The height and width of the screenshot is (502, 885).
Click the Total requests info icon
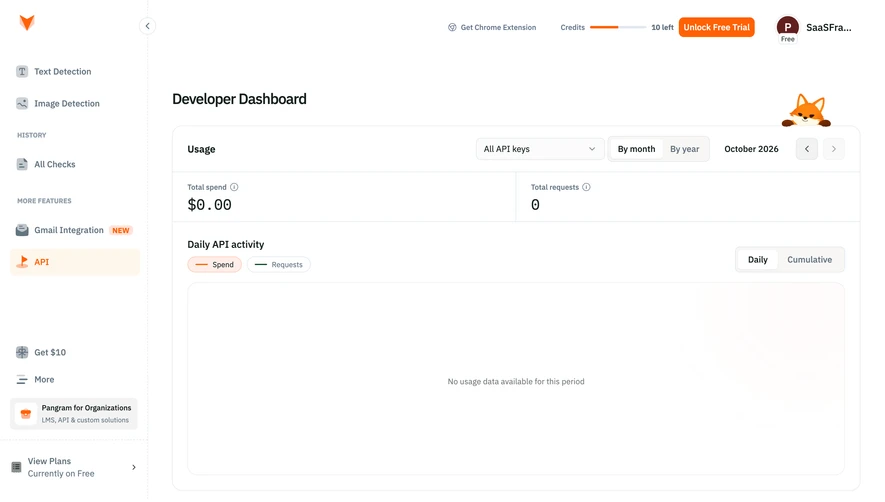(x=586, y=187)
